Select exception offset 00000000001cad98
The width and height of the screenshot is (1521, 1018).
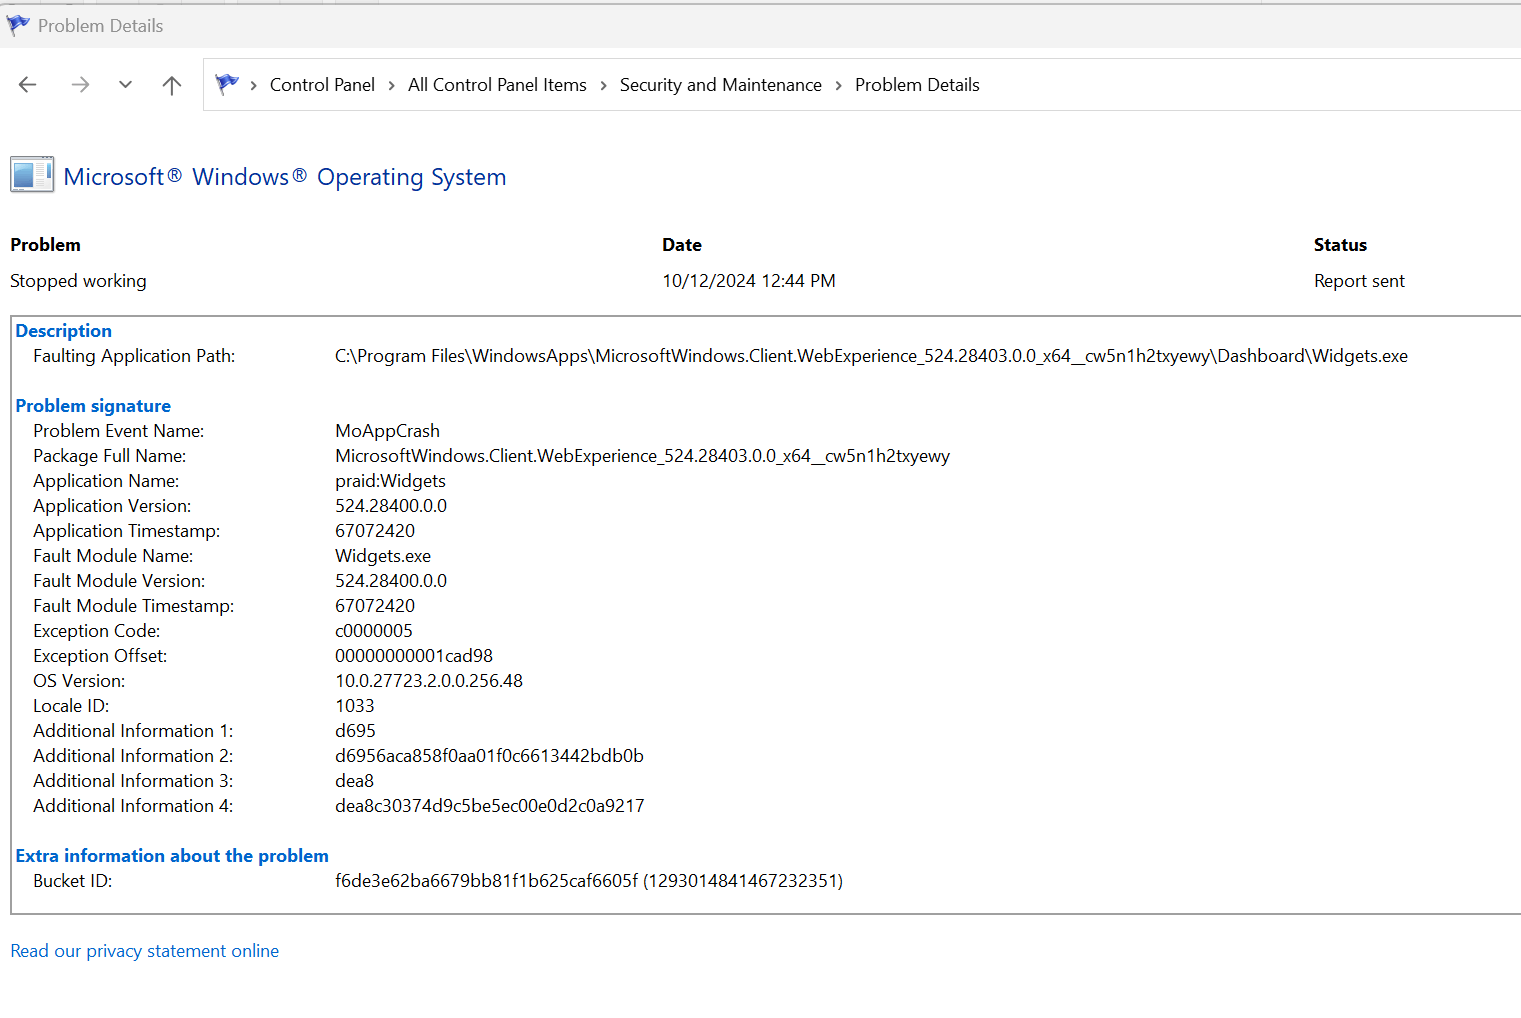414,656
